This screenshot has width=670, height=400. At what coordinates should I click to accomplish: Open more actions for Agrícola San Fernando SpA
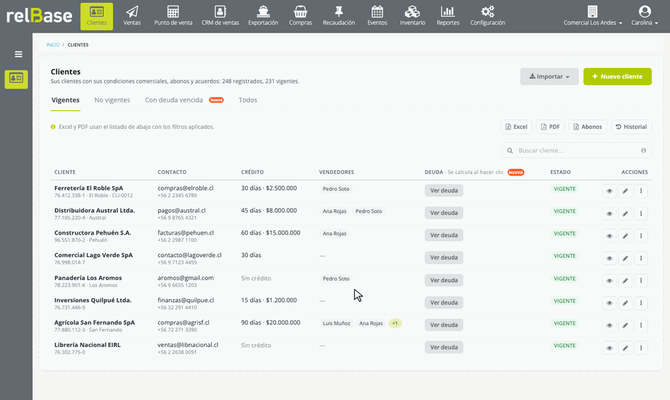[641, 325]
